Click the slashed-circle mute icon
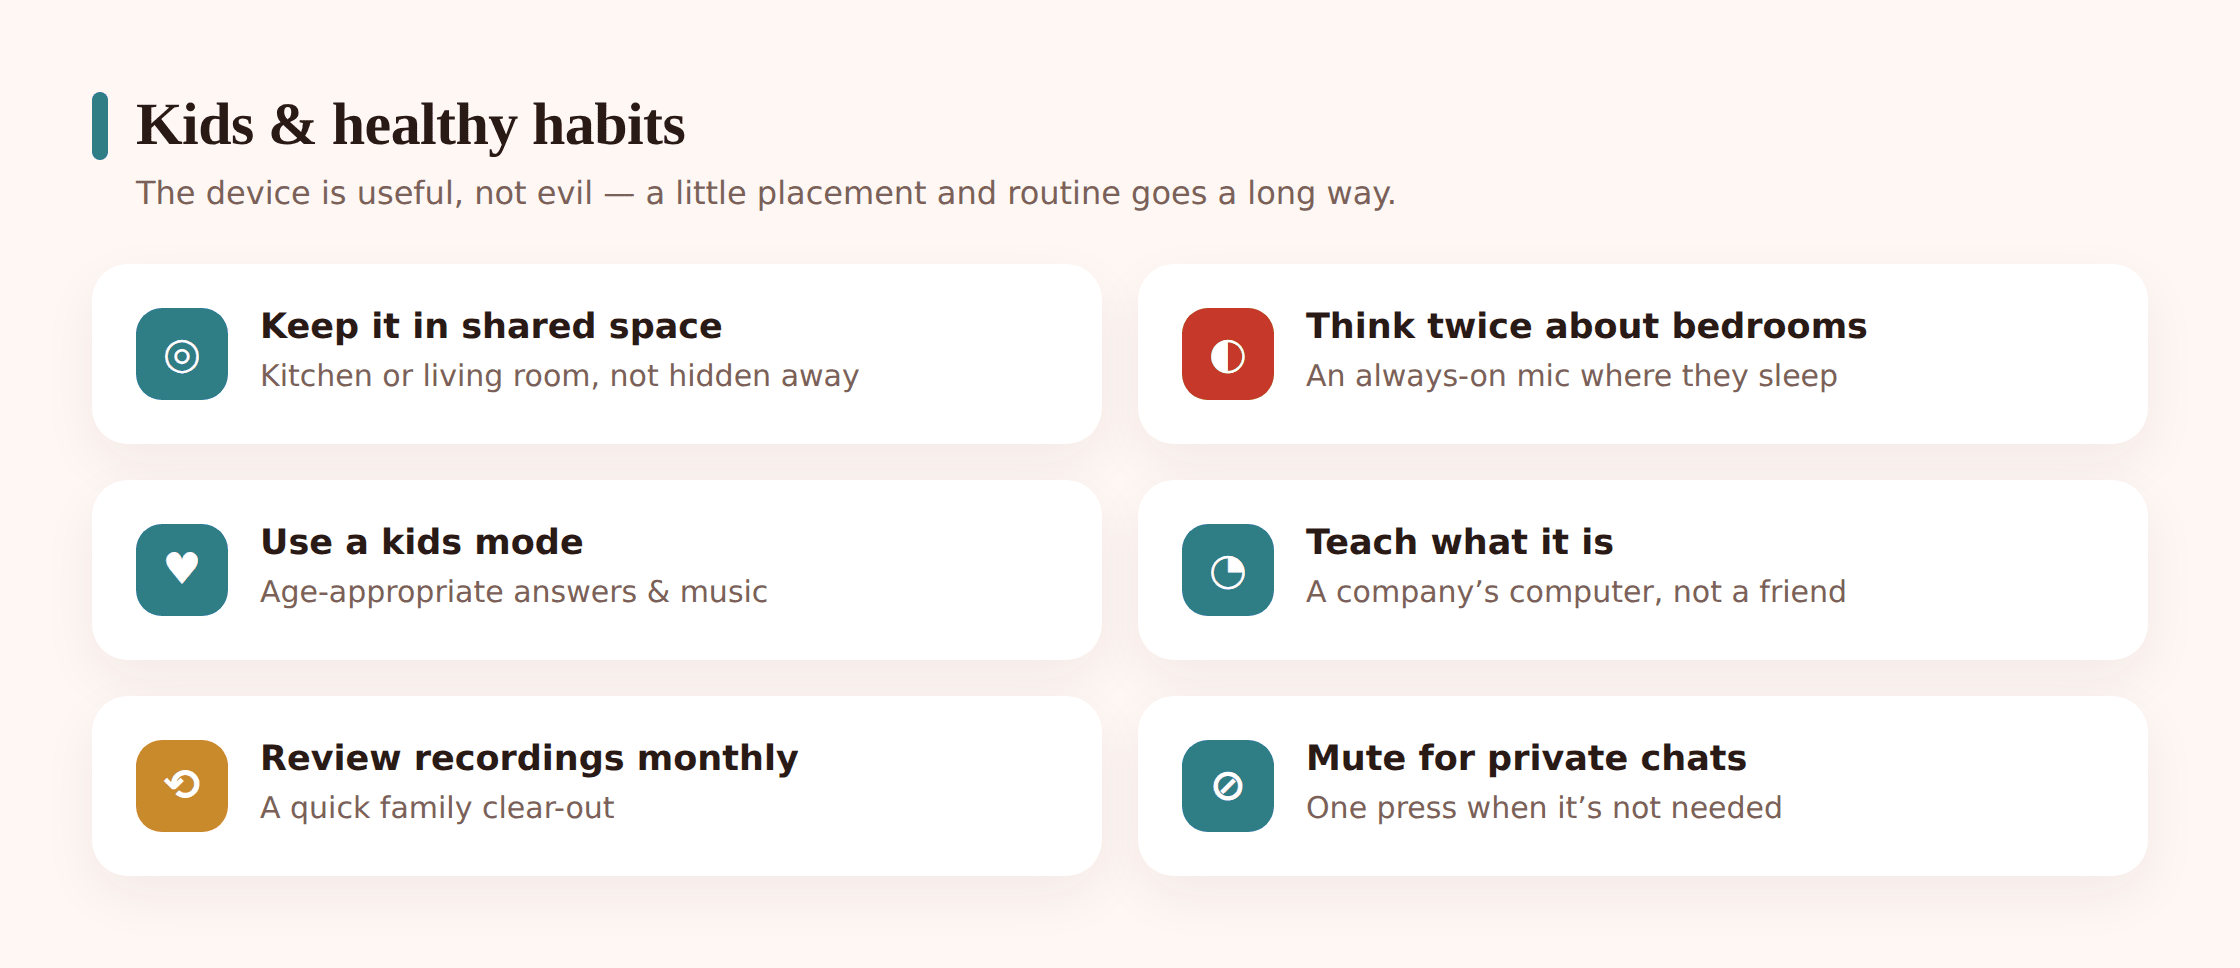The width and height of the screenshot is (2240, 968). click(x=1228, y=786)
